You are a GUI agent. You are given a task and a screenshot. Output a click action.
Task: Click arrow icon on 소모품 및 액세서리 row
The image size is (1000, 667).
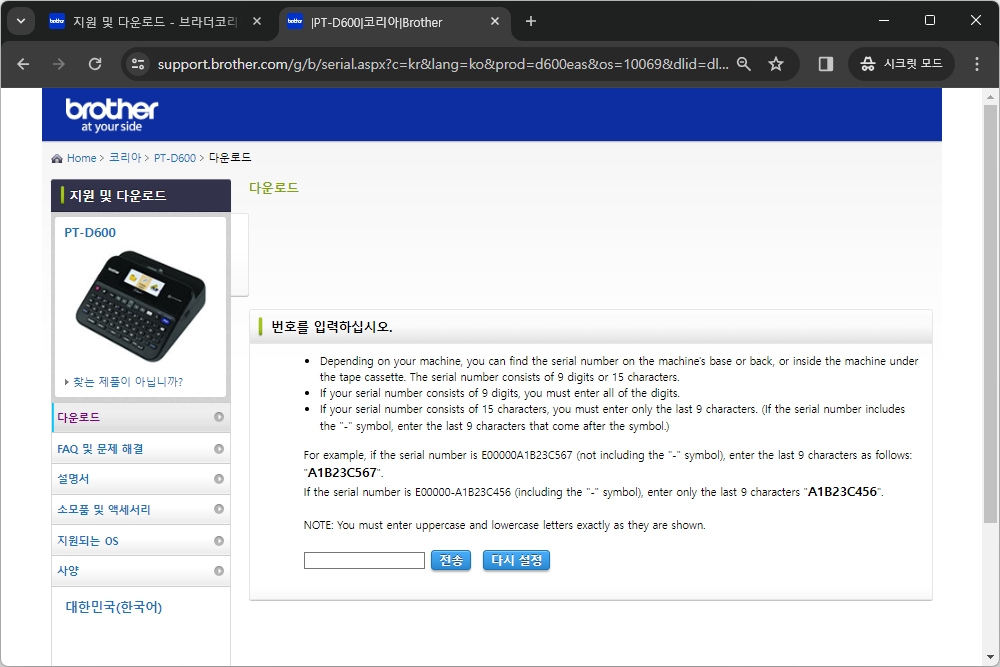pos(219,509)
